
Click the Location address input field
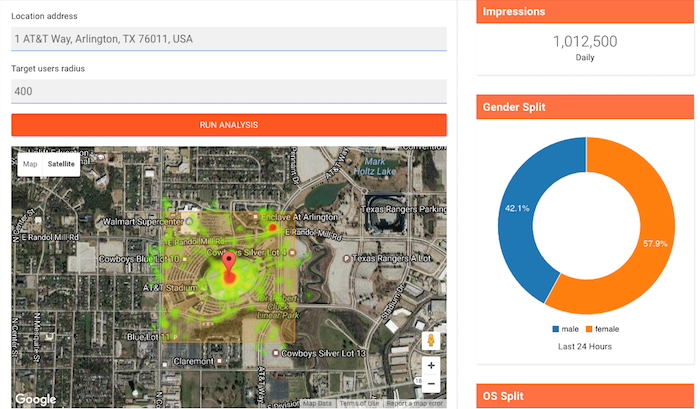click(x=229, y=39)
